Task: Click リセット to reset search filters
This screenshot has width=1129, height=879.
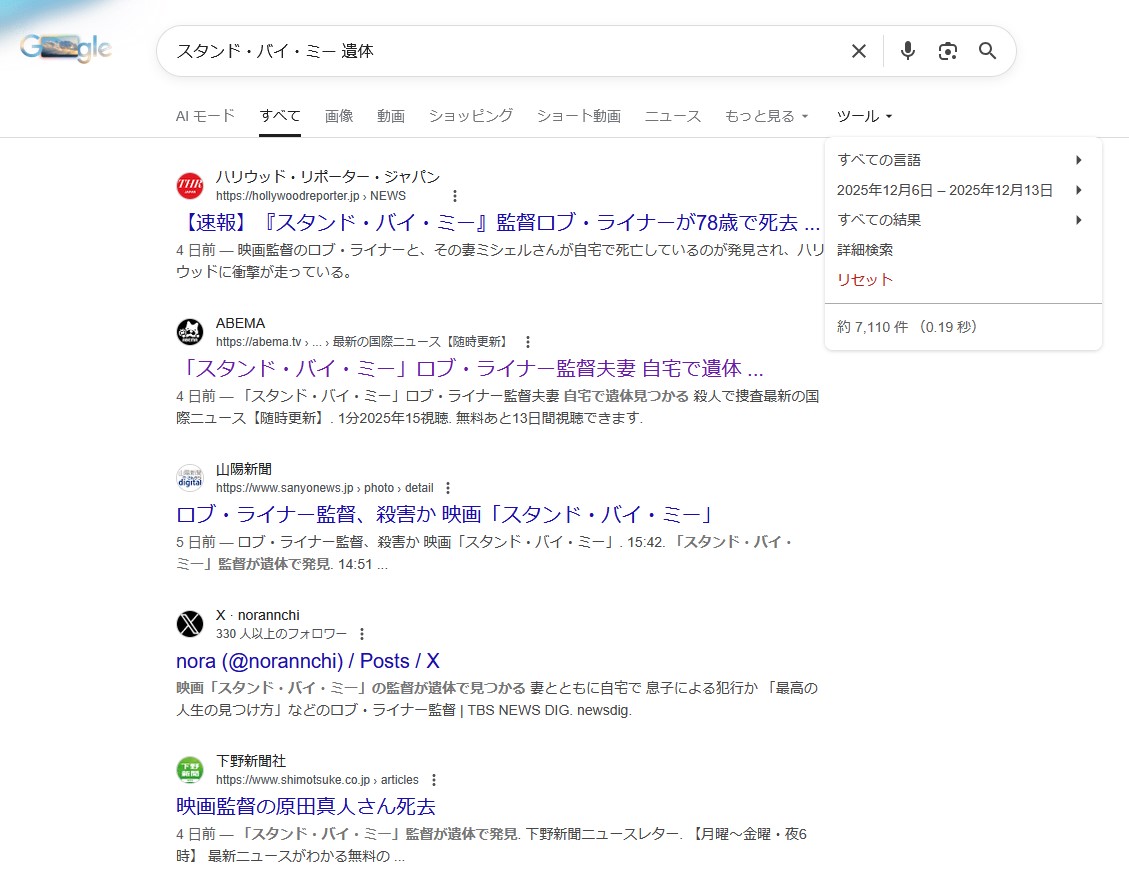Action: tap(865, 280)
